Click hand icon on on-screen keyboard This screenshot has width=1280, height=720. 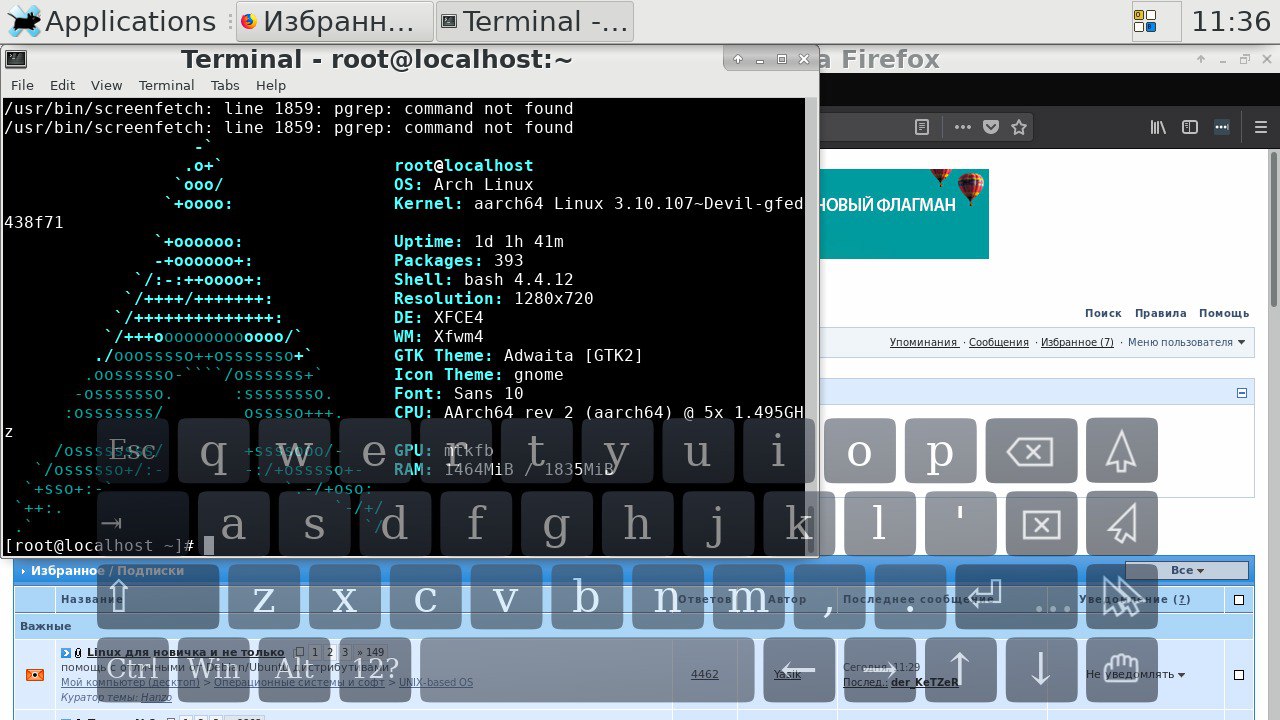(x=1121, y=670)
